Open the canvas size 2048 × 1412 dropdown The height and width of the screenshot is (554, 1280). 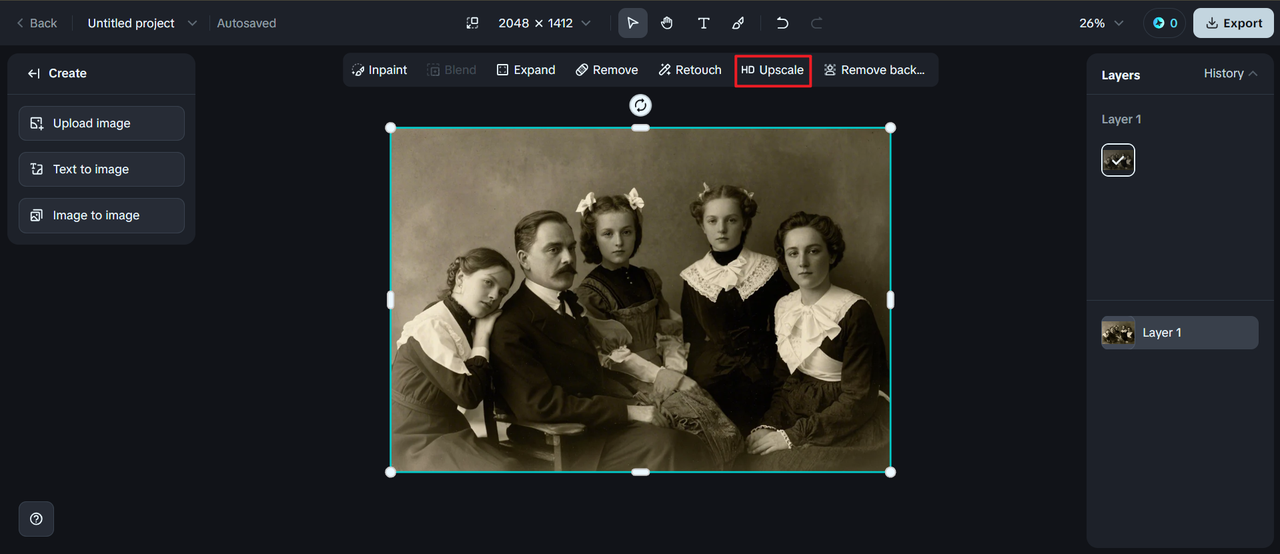pyautogui.click(x=544, y=23)
